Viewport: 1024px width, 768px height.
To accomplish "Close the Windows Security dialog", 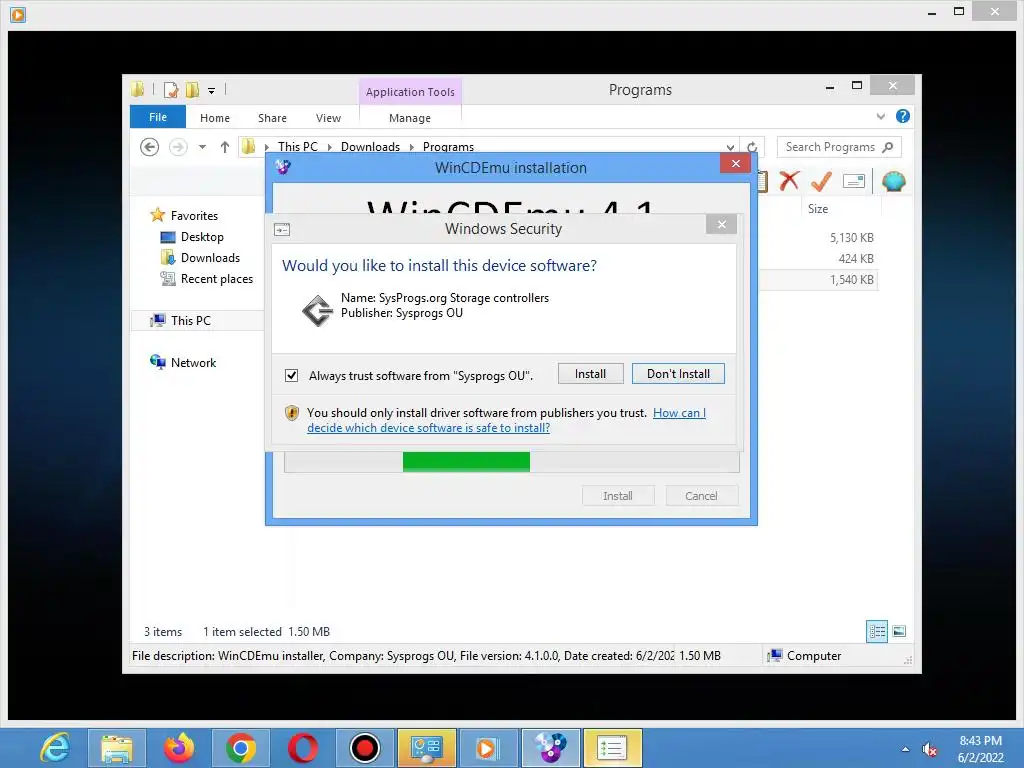I will [721, 225].
